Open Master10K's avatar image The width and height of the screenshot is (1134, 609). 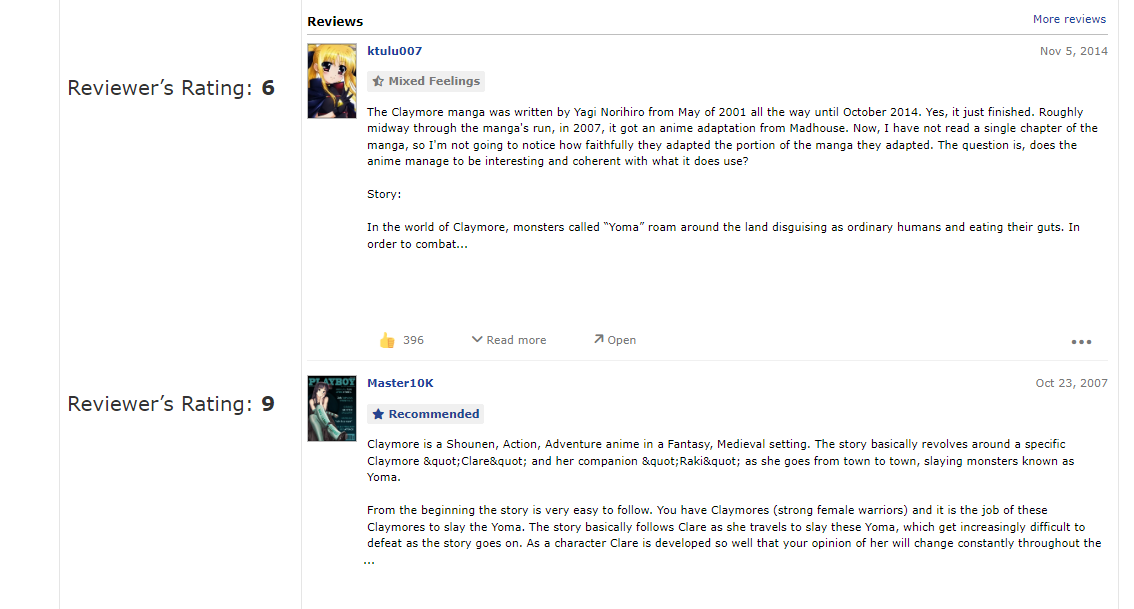tap(332, 409)
